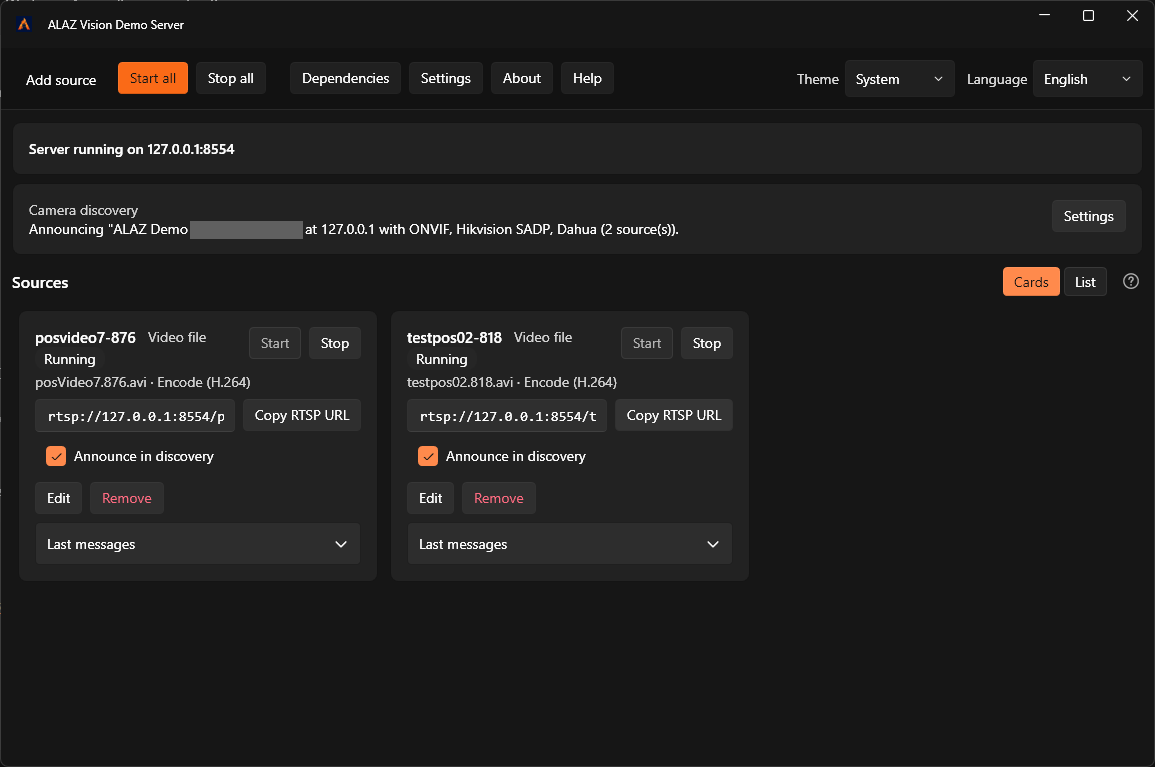Expand Last messages for testpos02-818
Screen dimensions: 1155x767
point(569,544)
